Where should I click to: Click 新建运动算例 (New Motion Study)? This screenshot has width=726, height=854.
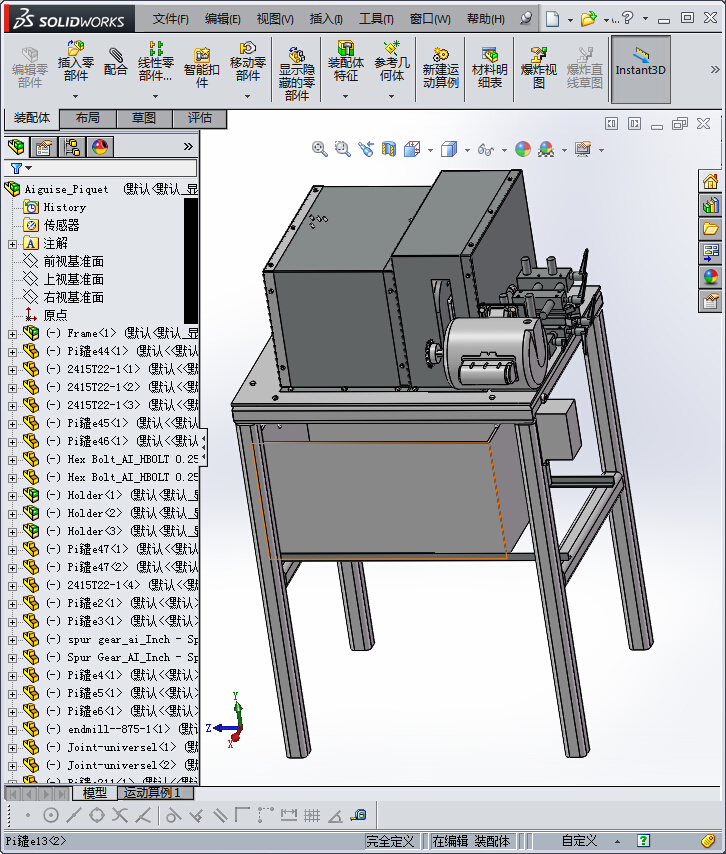(x=441, y=68)
